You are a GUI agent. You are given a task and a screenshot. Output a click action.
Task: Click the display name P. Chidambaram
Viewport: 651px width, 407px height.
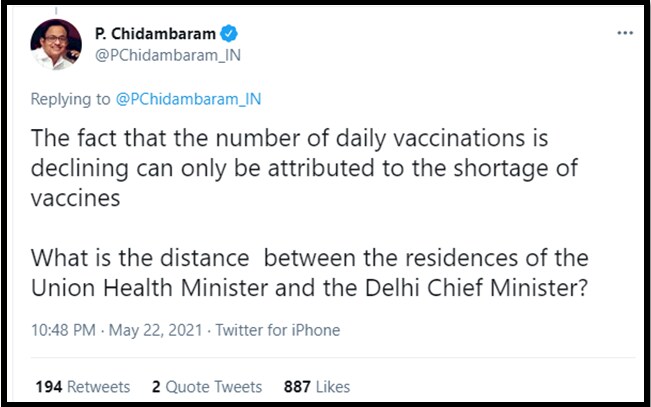pos(155,34)
